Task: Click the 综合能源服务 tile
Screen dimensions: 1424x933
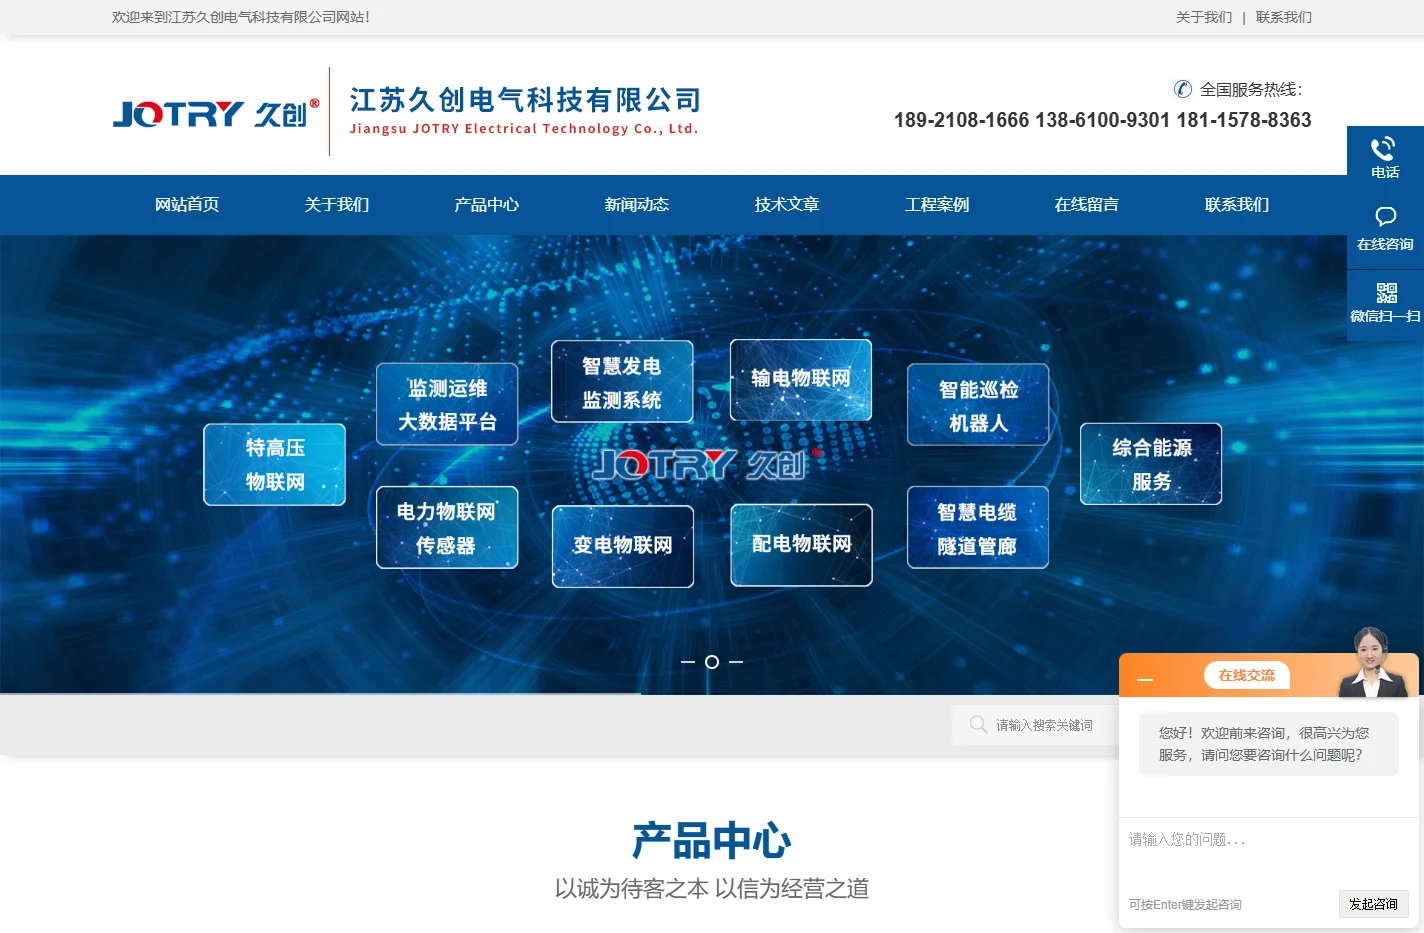Action: pos(1151,464)
